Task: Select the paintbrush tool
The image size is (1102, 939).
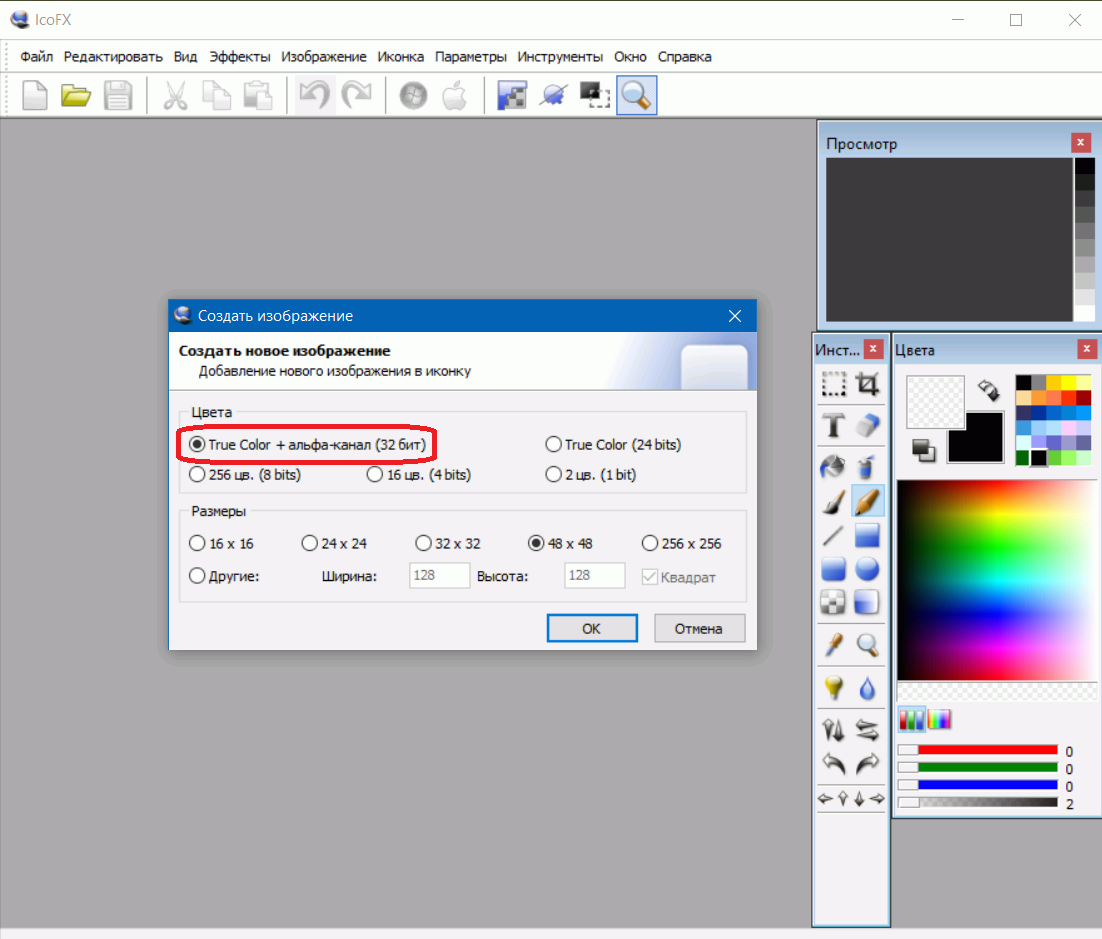Action: pyautogui.click(x=834, y=502)
